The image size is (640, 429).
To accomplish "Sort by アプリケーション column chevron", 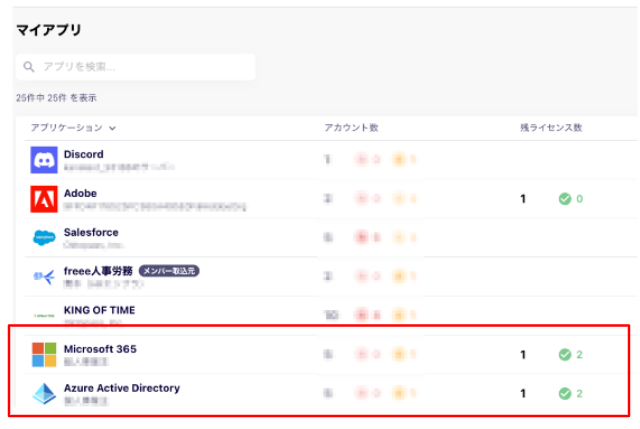I will click(113, 128).
